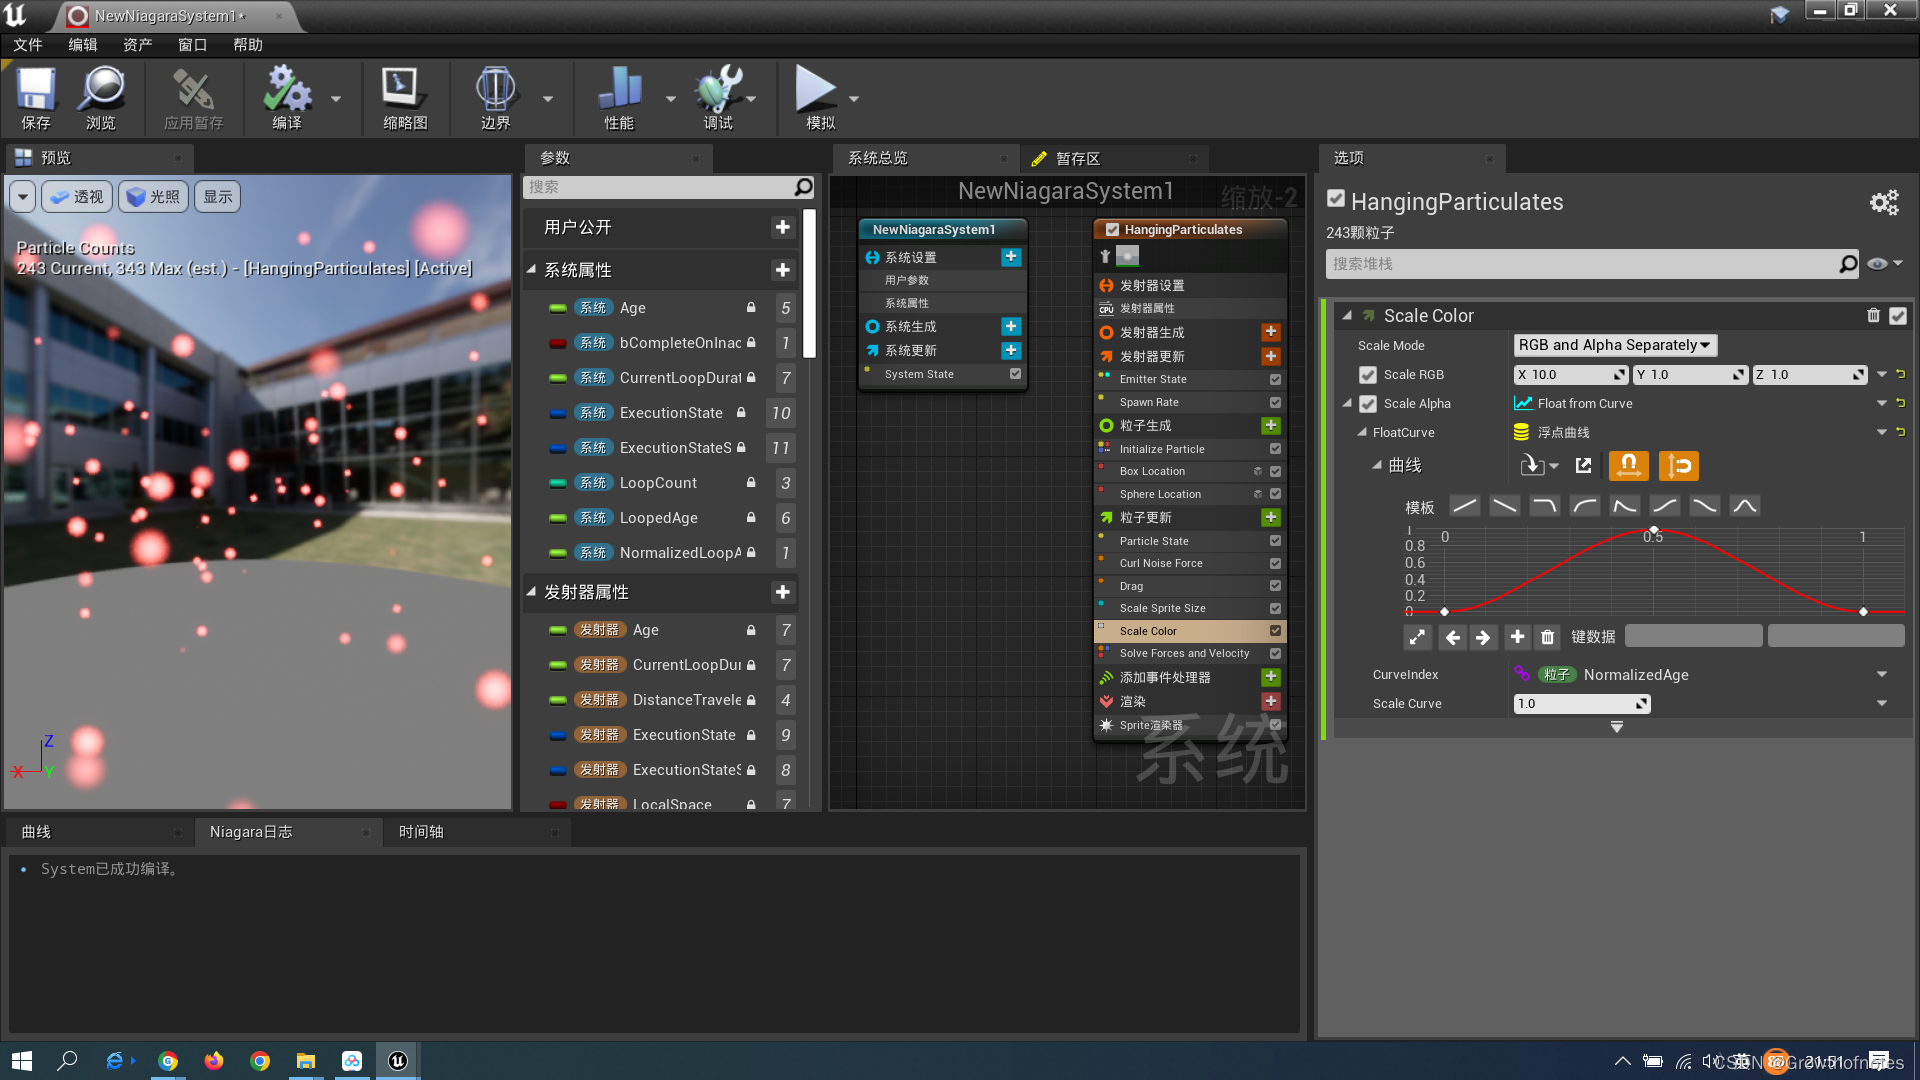1920x1080 pixels.
Task: Open the CurveIndex dropdown arrow
Action: tap(1882, 674)
